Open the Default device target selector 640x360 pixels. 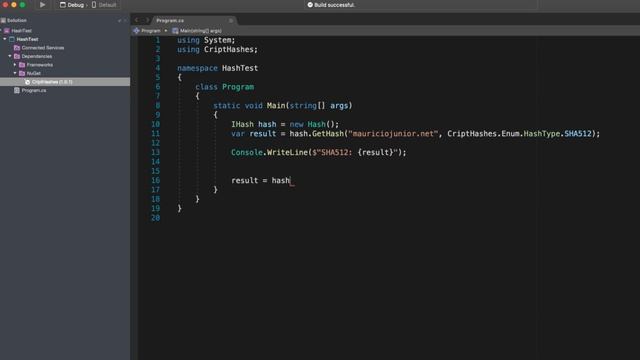(104, 5)
